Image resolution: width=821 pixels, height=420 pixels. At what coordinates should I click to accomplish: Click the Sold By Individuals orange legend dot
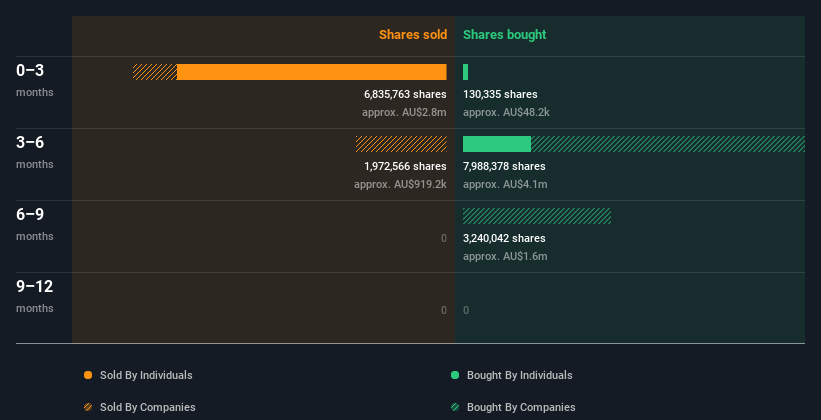click(88, 375)
